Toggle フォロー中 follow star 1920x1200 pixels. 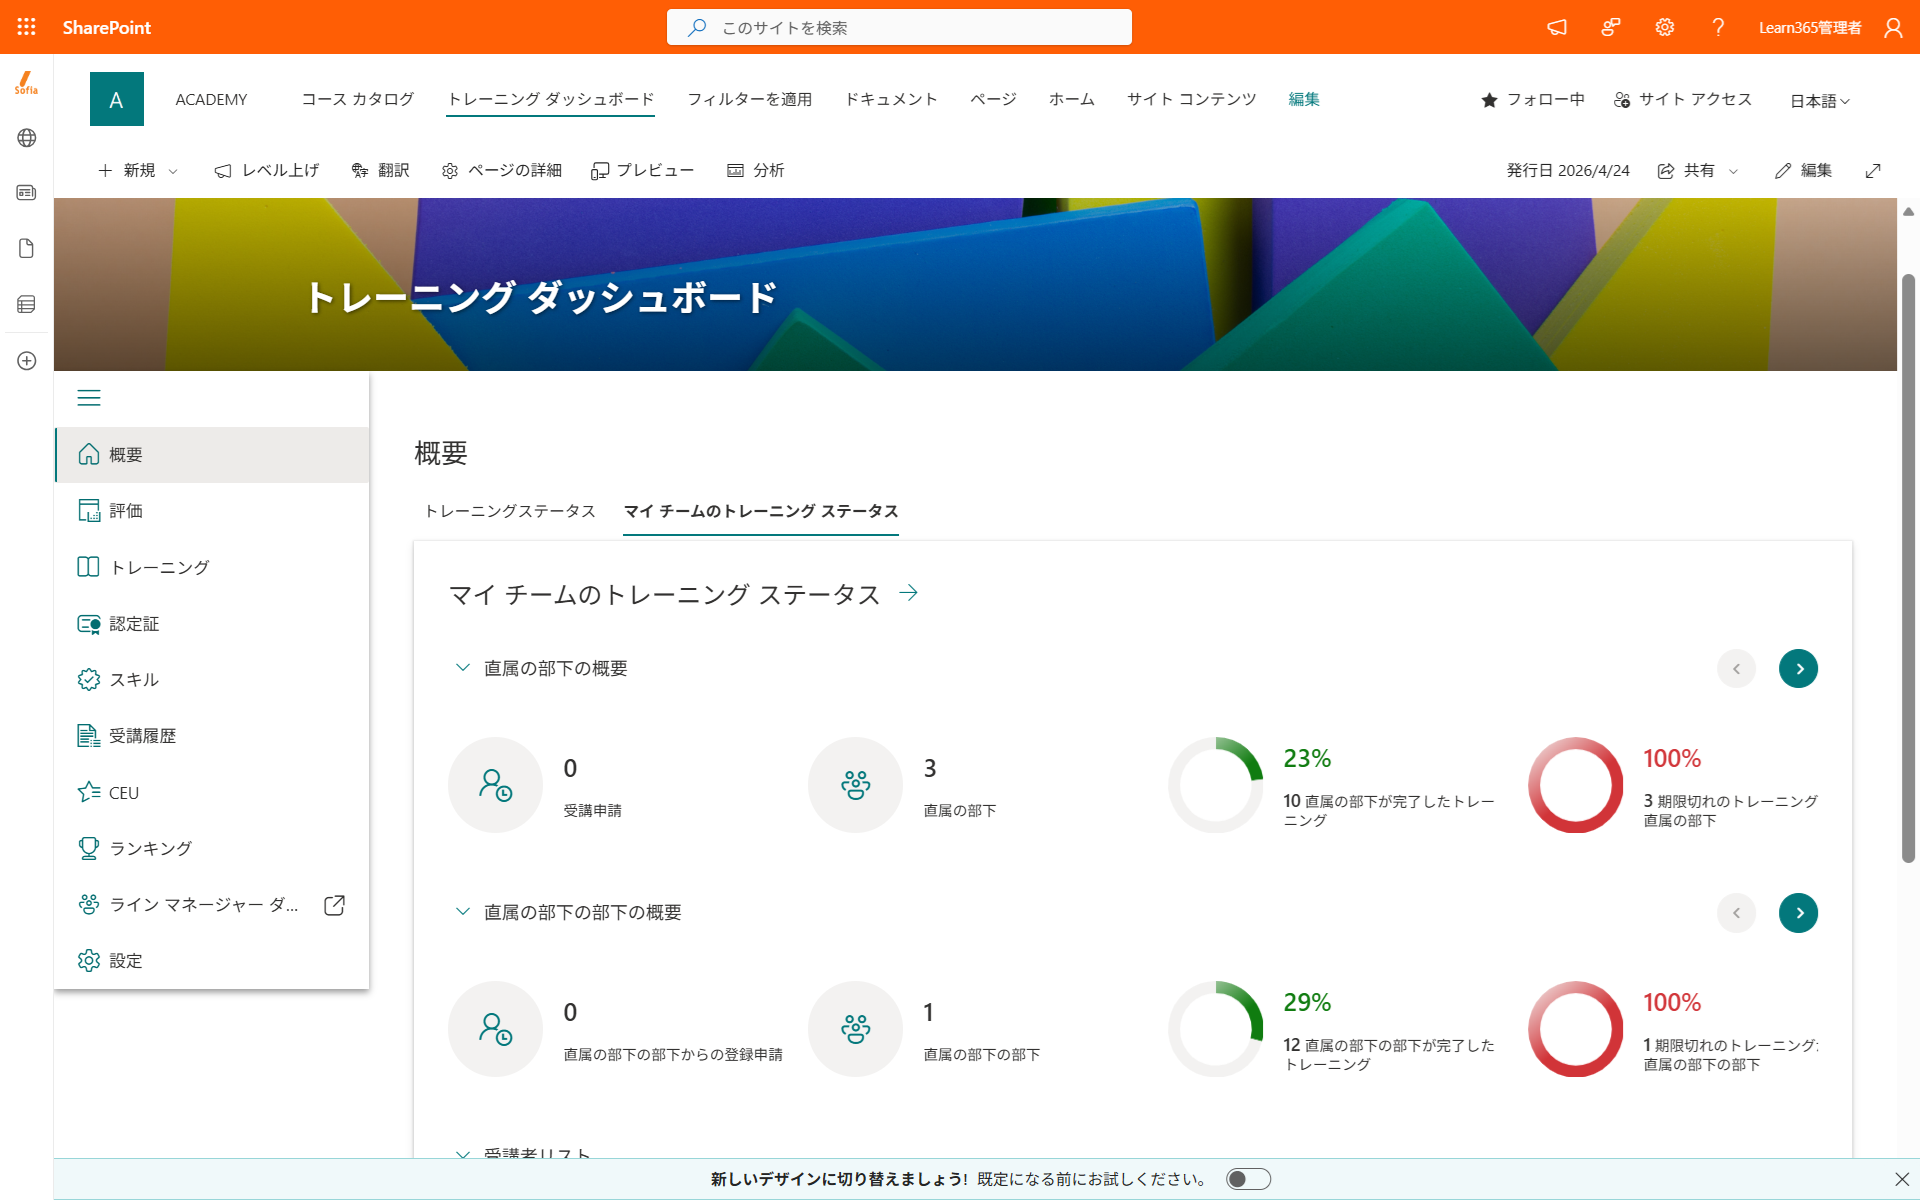pyautogui.click(x=1533, y=100)
